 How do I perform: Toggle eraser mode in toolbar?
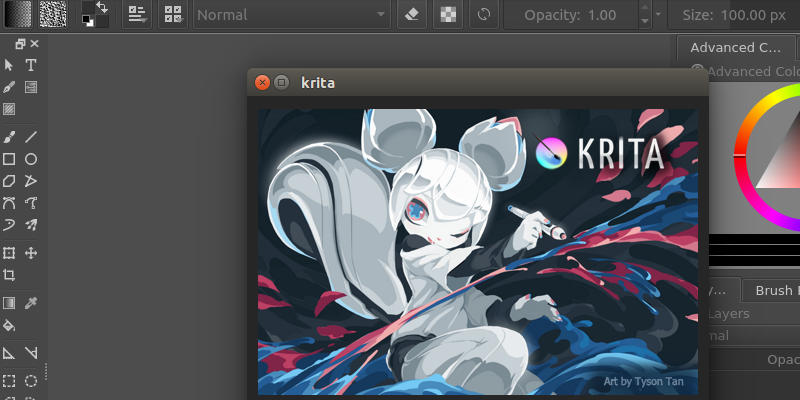412,15
